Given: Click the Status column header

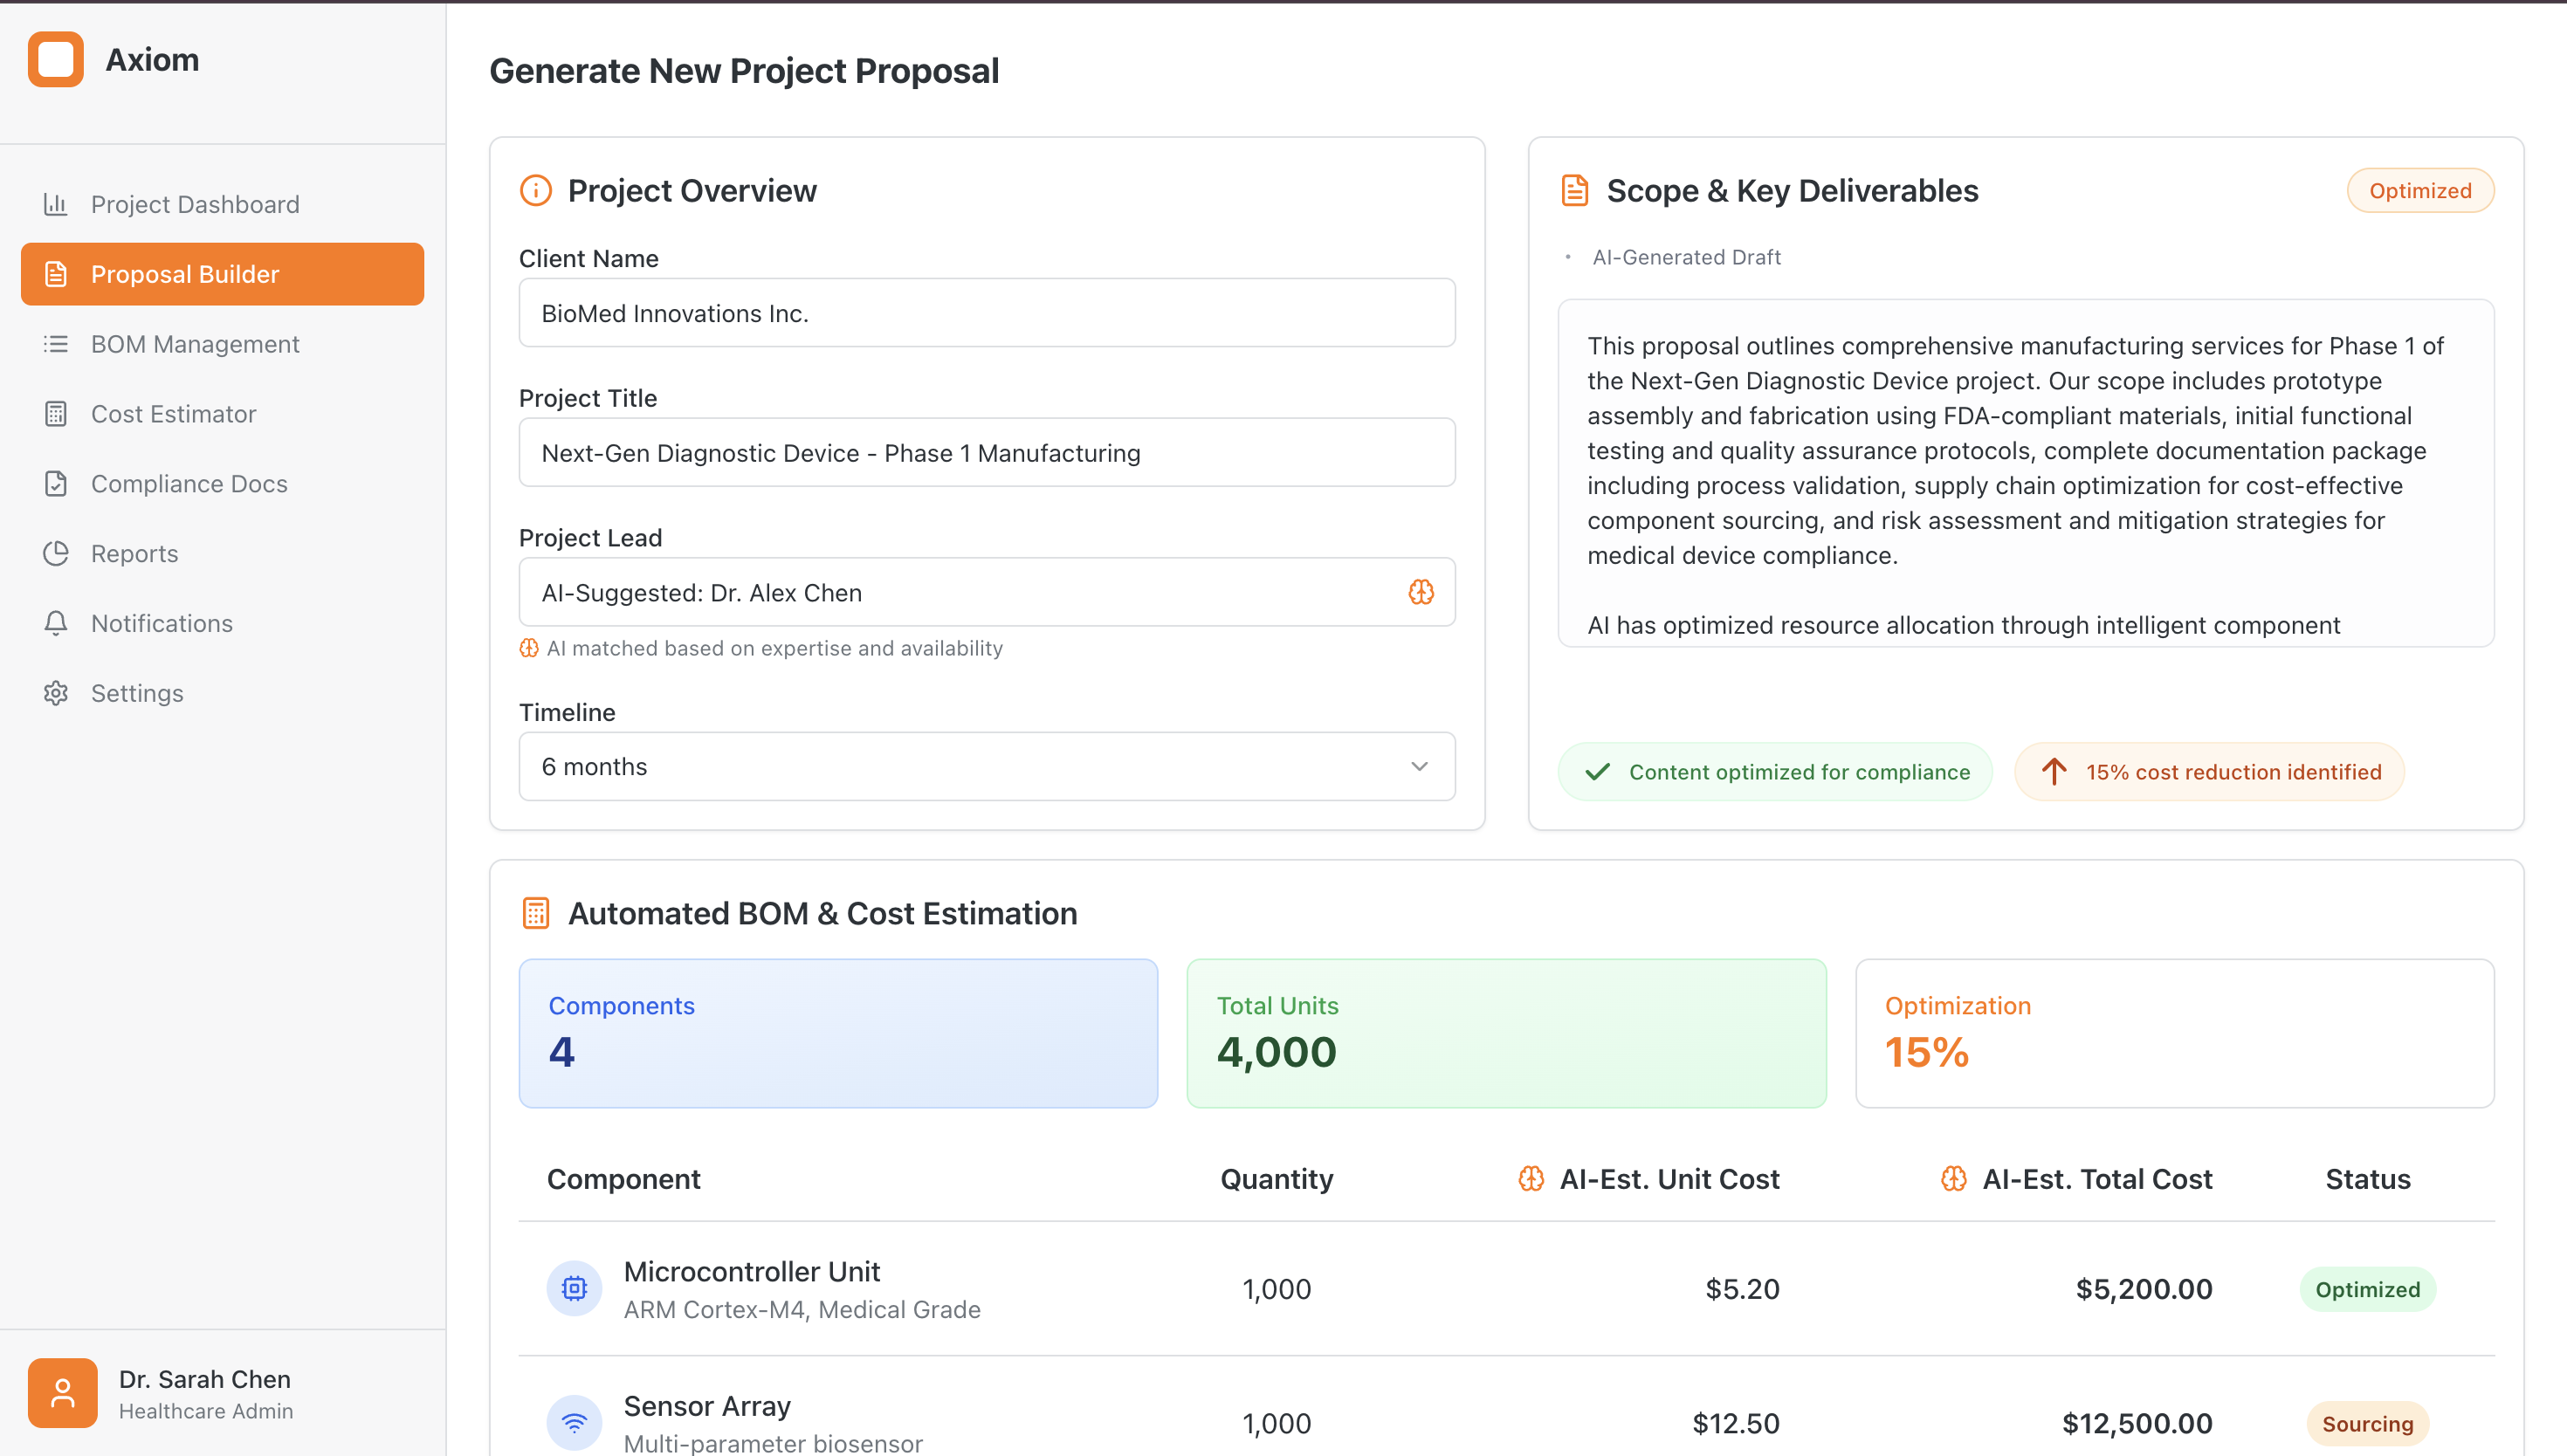Looking at the screenshot, I should [2368, 1179].
